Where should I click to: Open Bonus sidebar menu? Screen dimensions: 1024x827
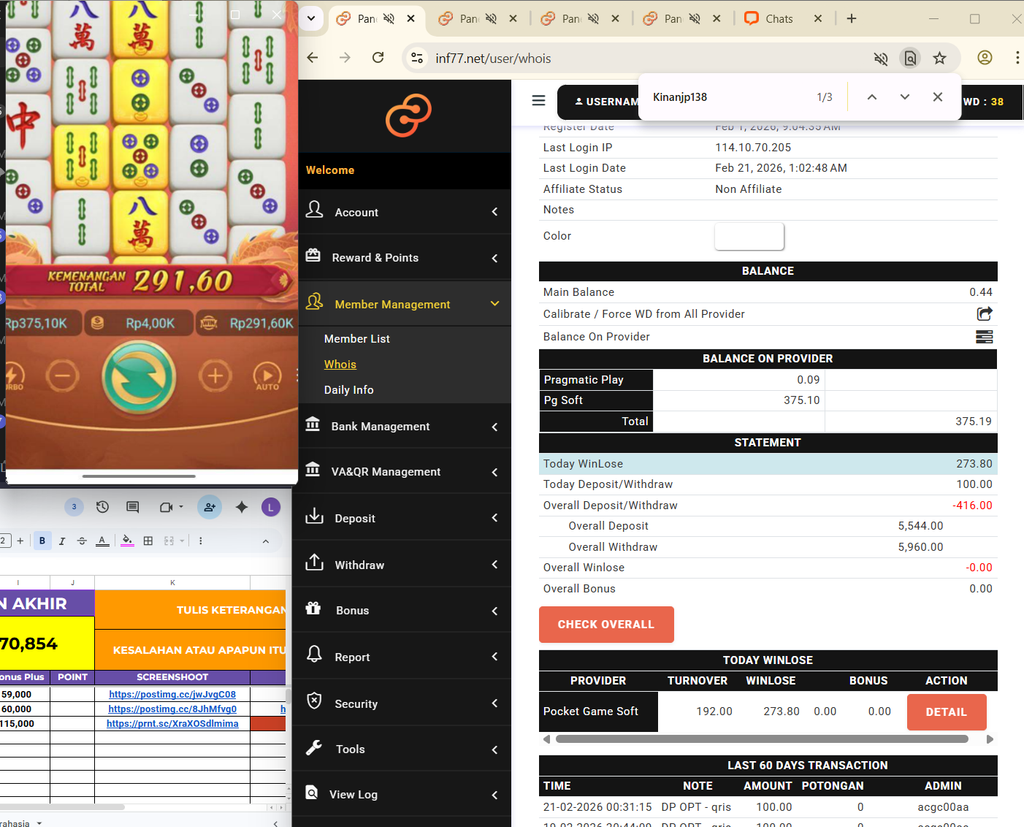coord(404,610)
